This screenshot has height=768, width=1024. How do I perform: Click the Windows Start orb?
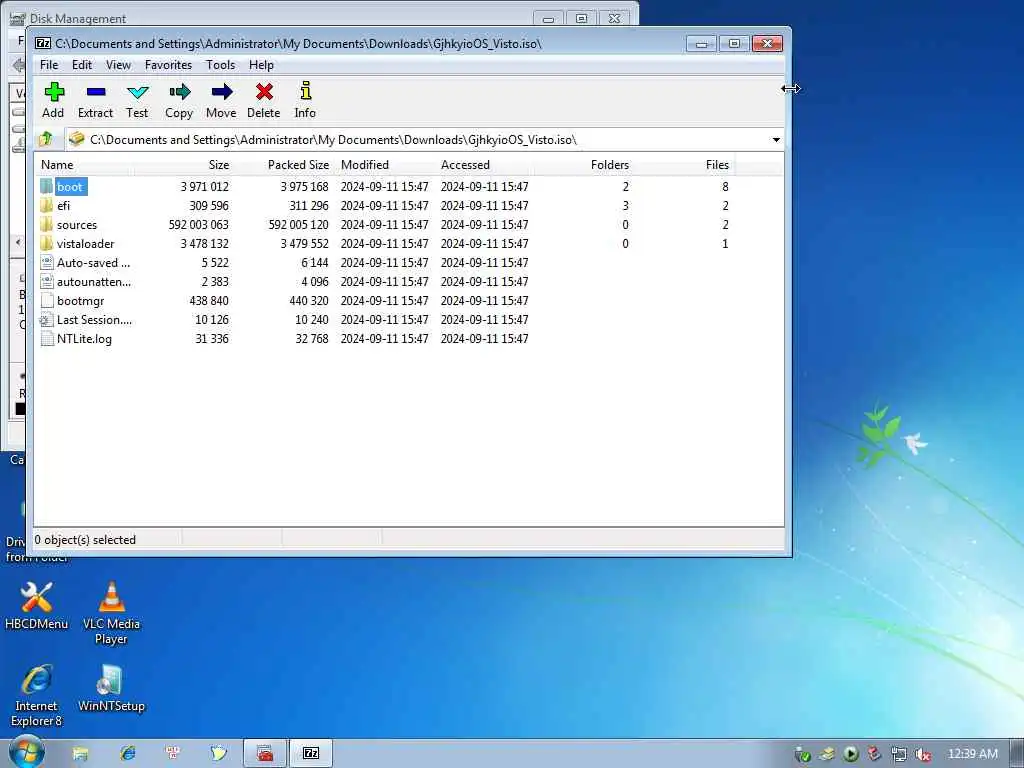[27, 752]
